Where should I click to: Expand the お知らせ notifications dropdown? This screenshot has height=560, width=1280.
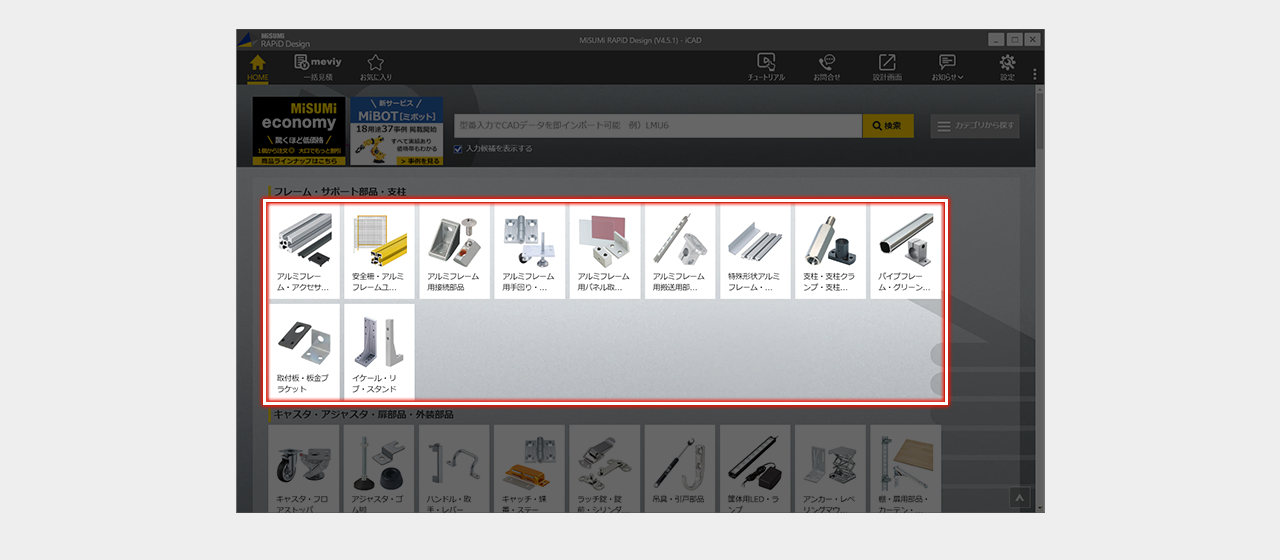947,66
